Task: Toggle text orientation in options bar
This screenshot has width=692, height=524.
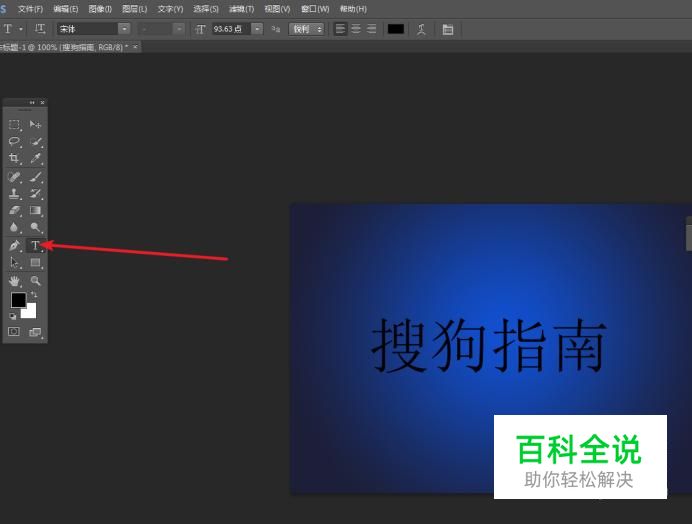Action: 40,29
